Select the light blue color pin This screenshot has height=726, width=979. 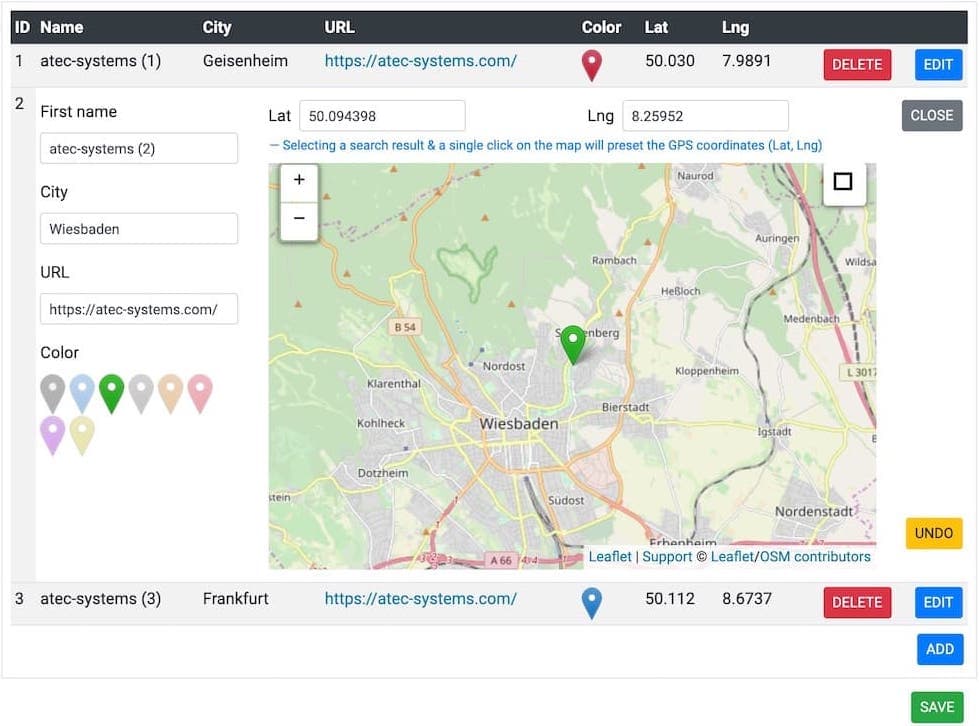pyautogui.click(x=82, y=393)
